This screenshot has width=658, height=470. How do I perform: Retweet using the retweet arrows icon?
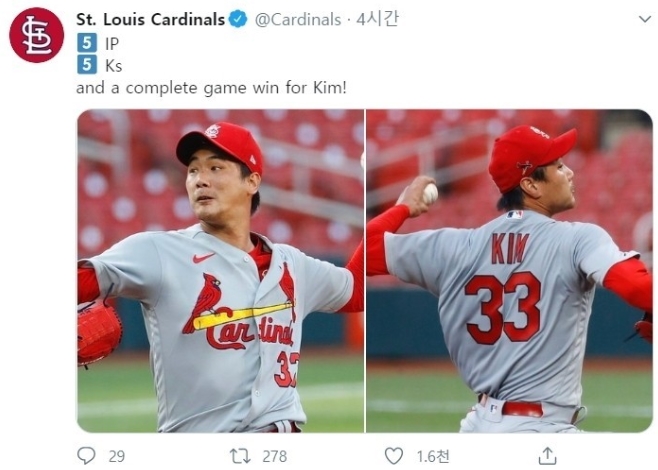point(240,456)
